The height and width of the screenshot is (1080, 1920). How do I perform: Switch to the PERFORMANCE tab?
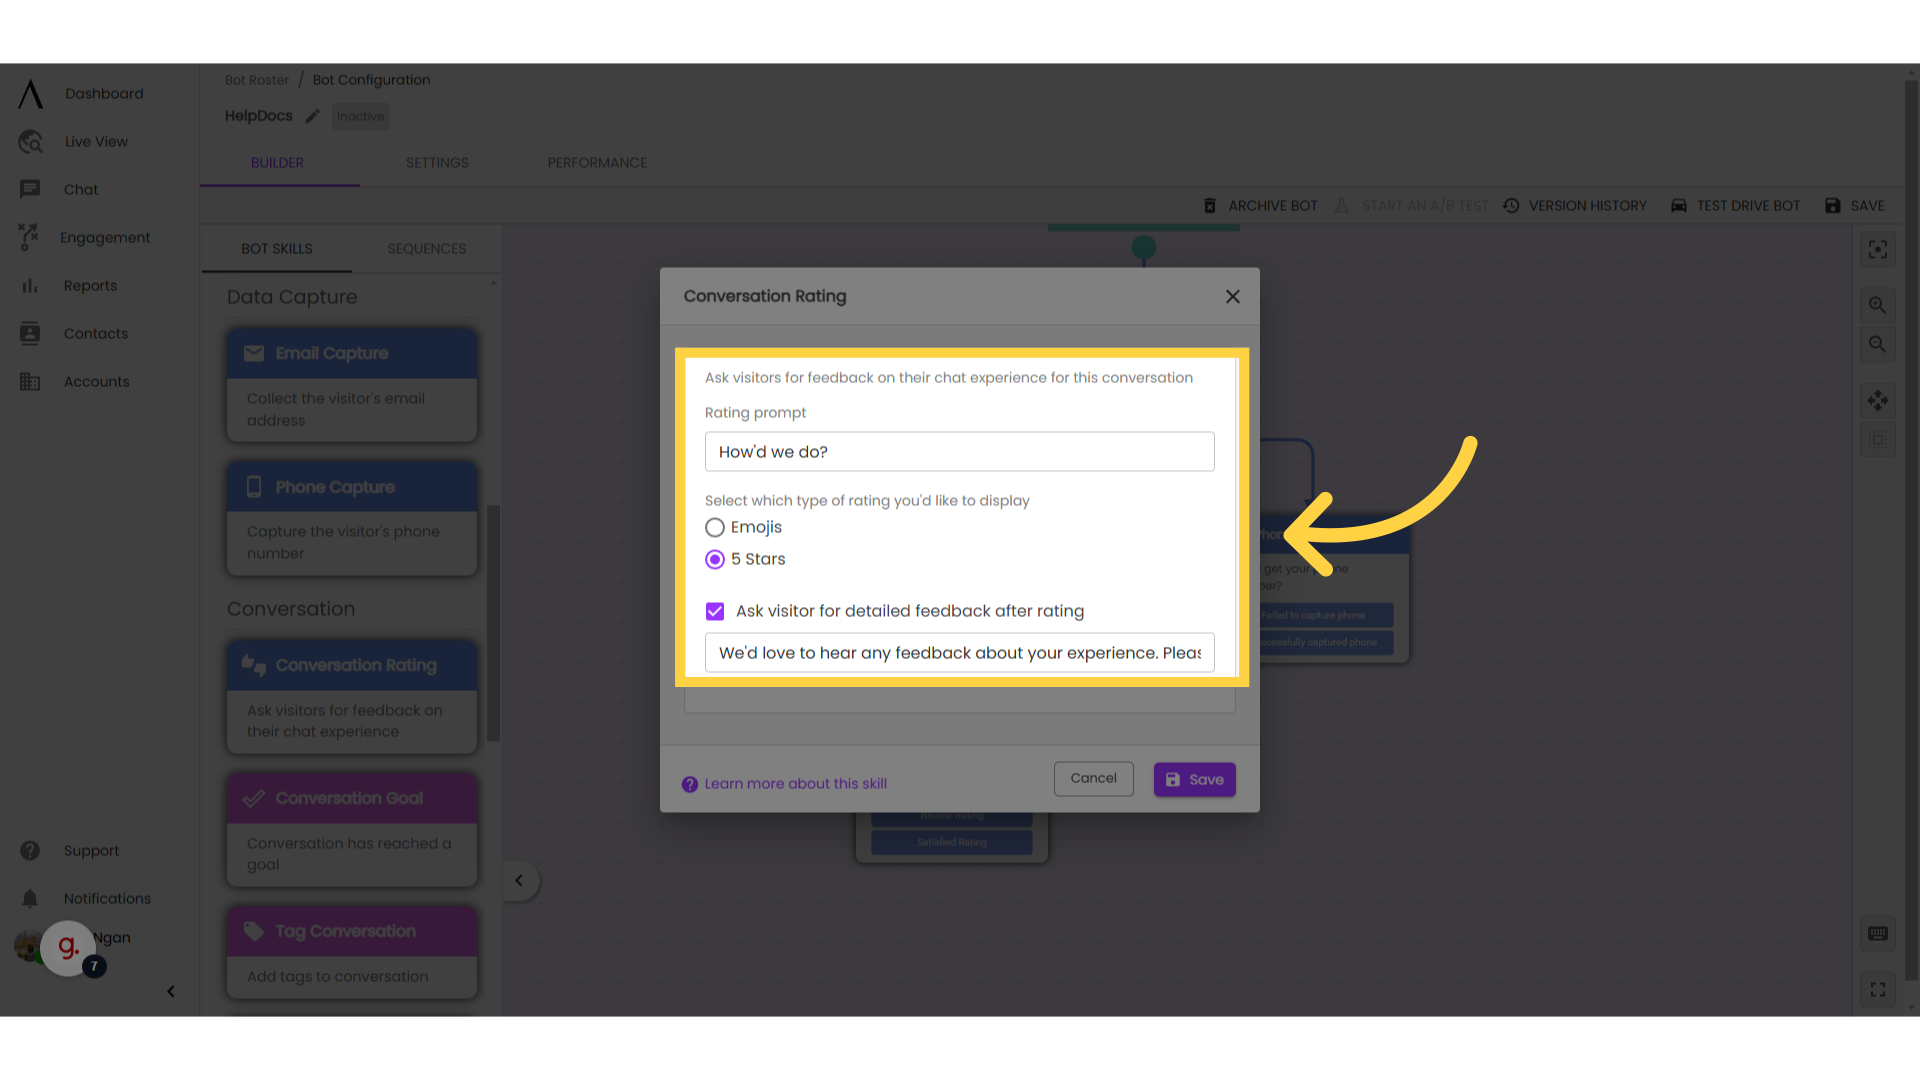[597, 162]
